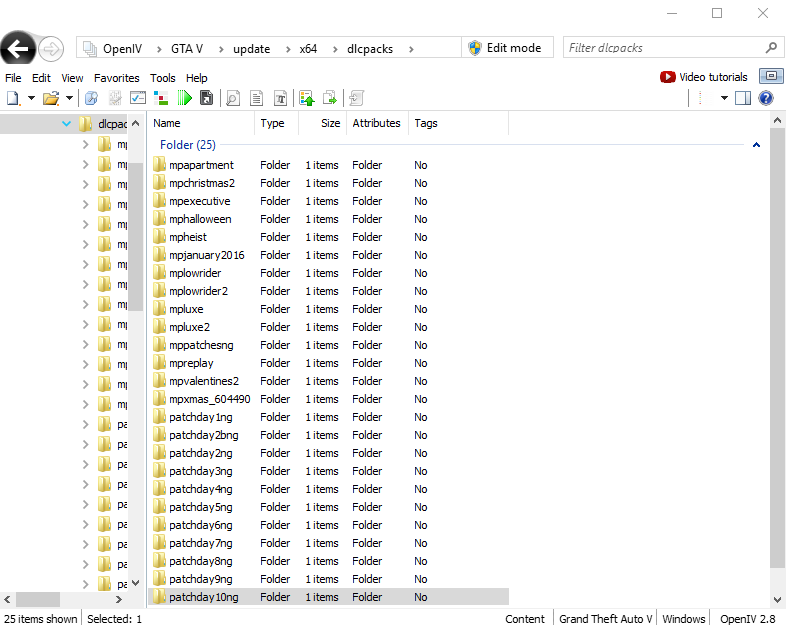The image size is (786, 628).
Task: Click the window checkmark toolbar icon
Action: [x=138, y=98]
